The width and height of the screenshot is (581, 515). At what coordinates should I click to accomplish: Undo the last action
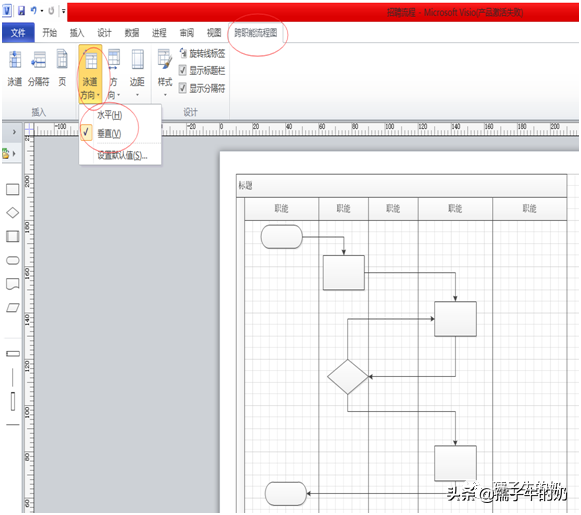tap(34, 11)
